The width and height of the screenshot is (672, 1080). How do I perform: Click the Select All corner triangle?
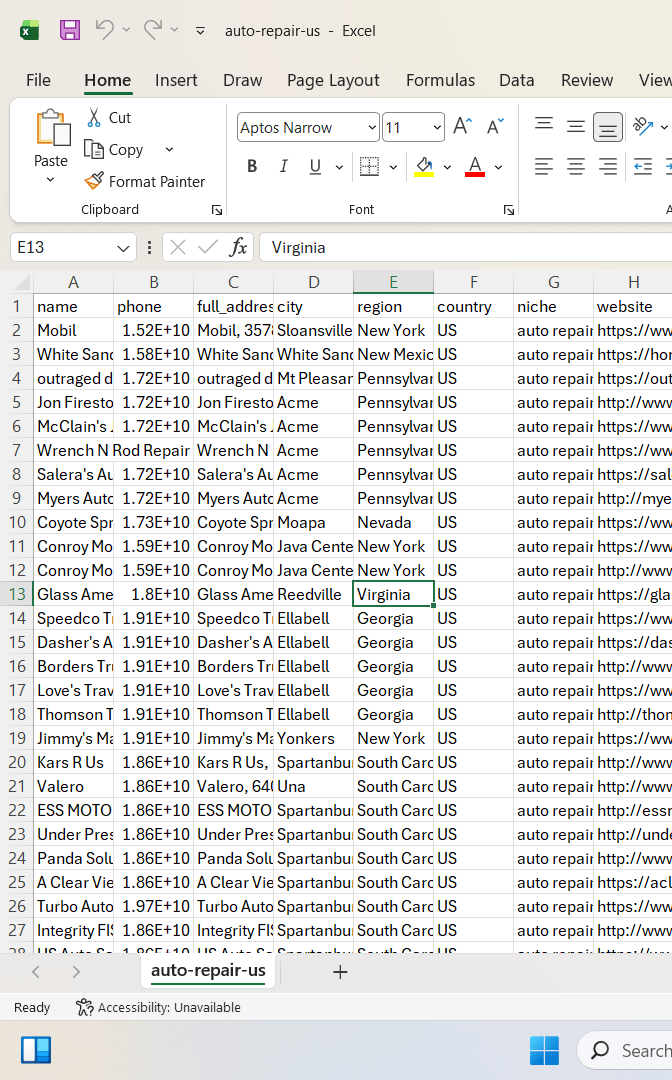(x=22, y=282)
